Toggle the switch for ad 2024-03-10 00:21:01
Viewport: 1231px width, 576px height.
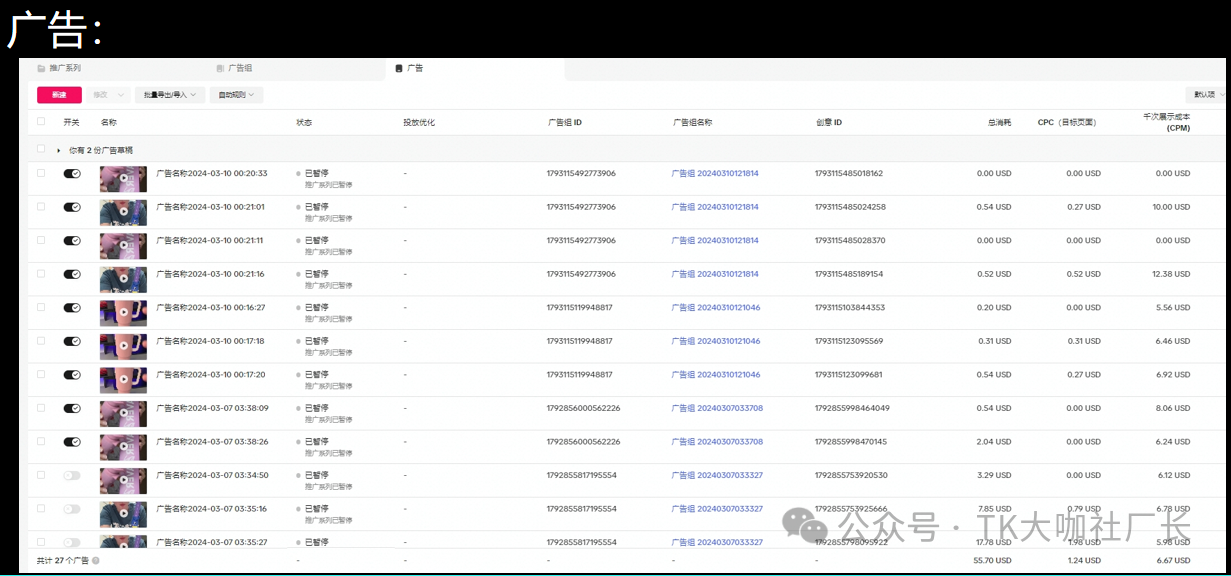click(x=72, y=207)
